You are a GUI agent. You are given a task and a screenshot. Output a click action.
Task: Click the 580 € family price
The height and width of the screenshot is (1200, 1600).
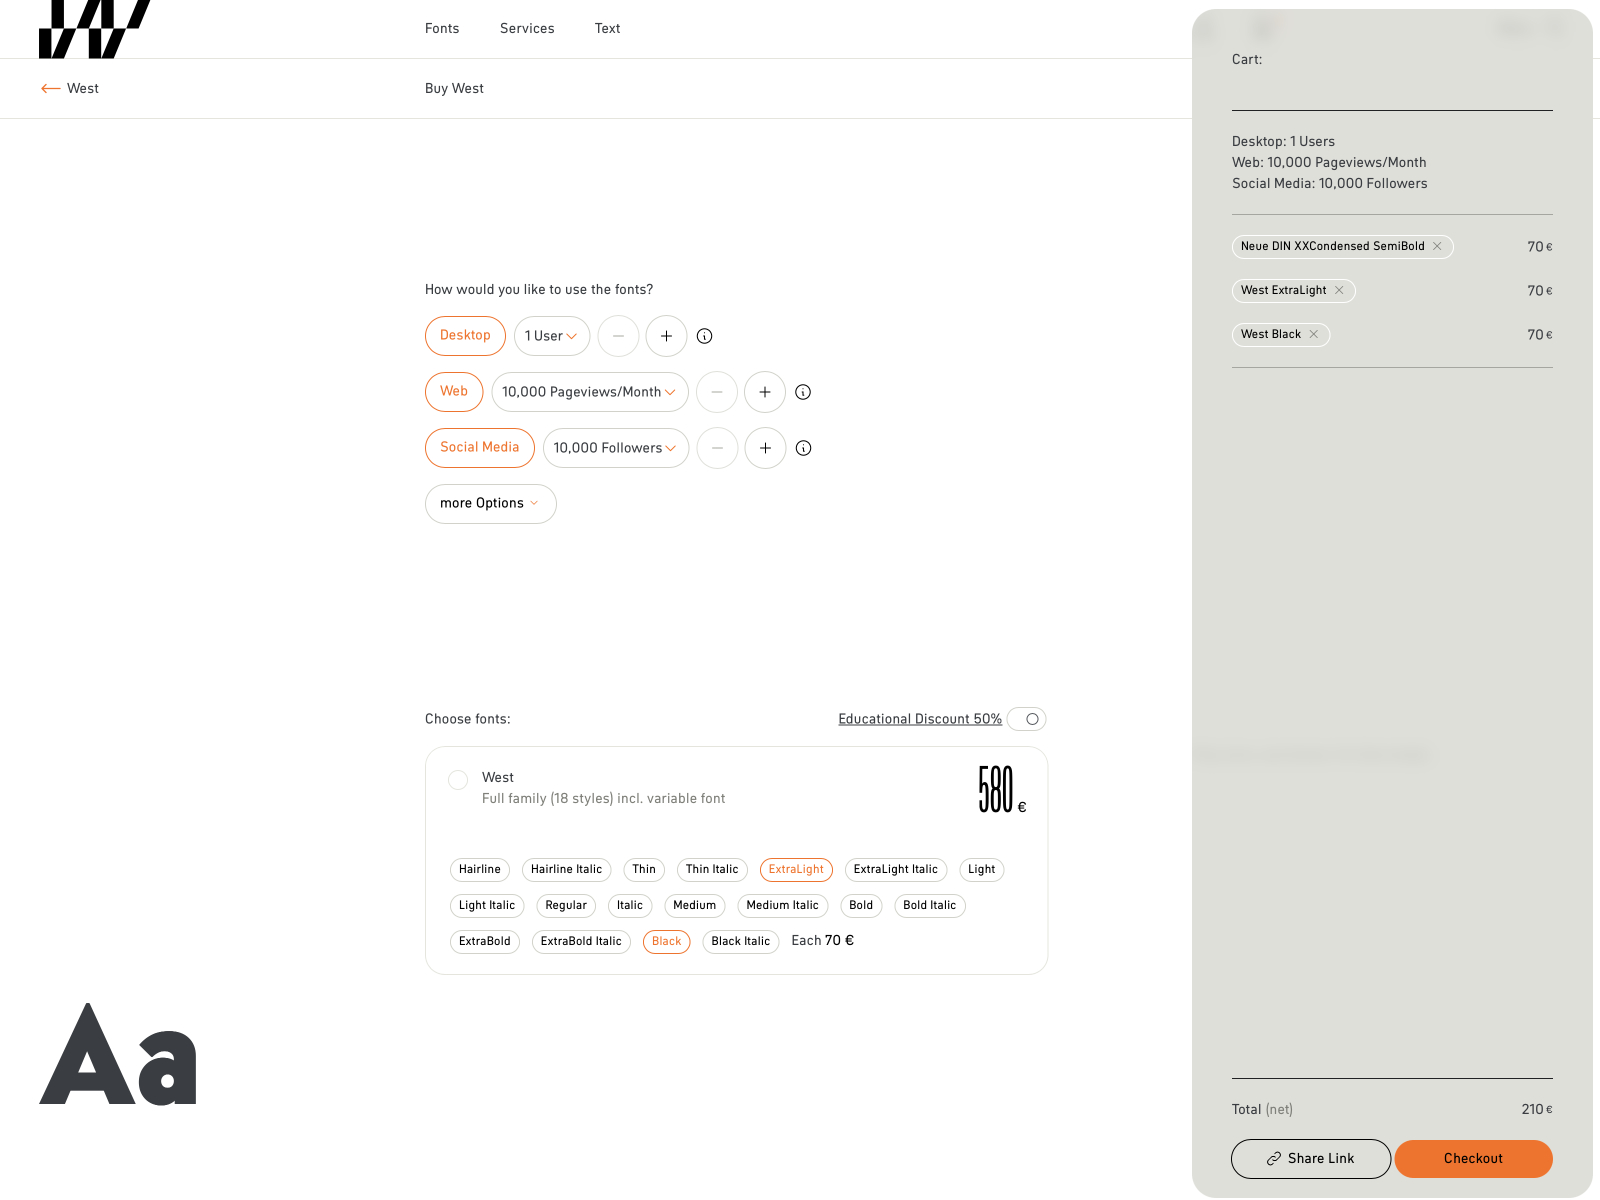1002,790
